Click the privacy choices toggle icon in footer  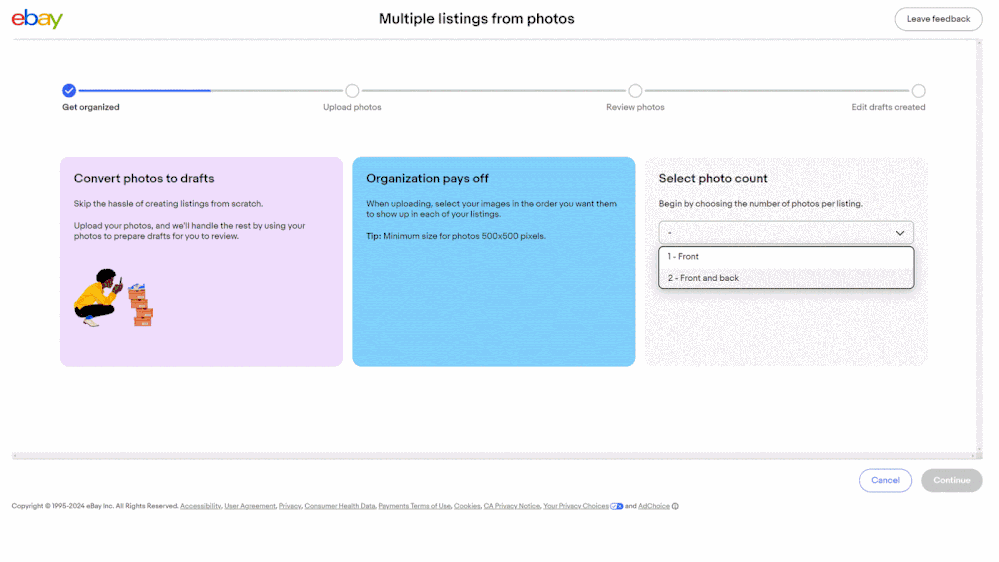pyautogui.click(x=617, y=506)
